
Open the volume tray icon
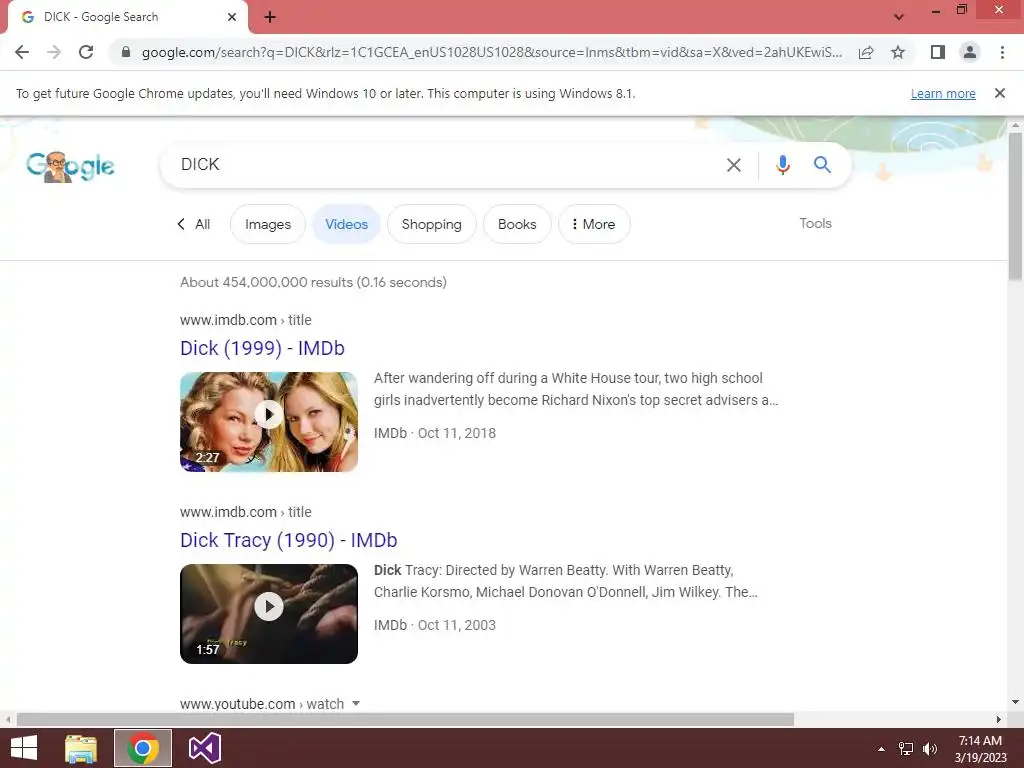point(930,749)
